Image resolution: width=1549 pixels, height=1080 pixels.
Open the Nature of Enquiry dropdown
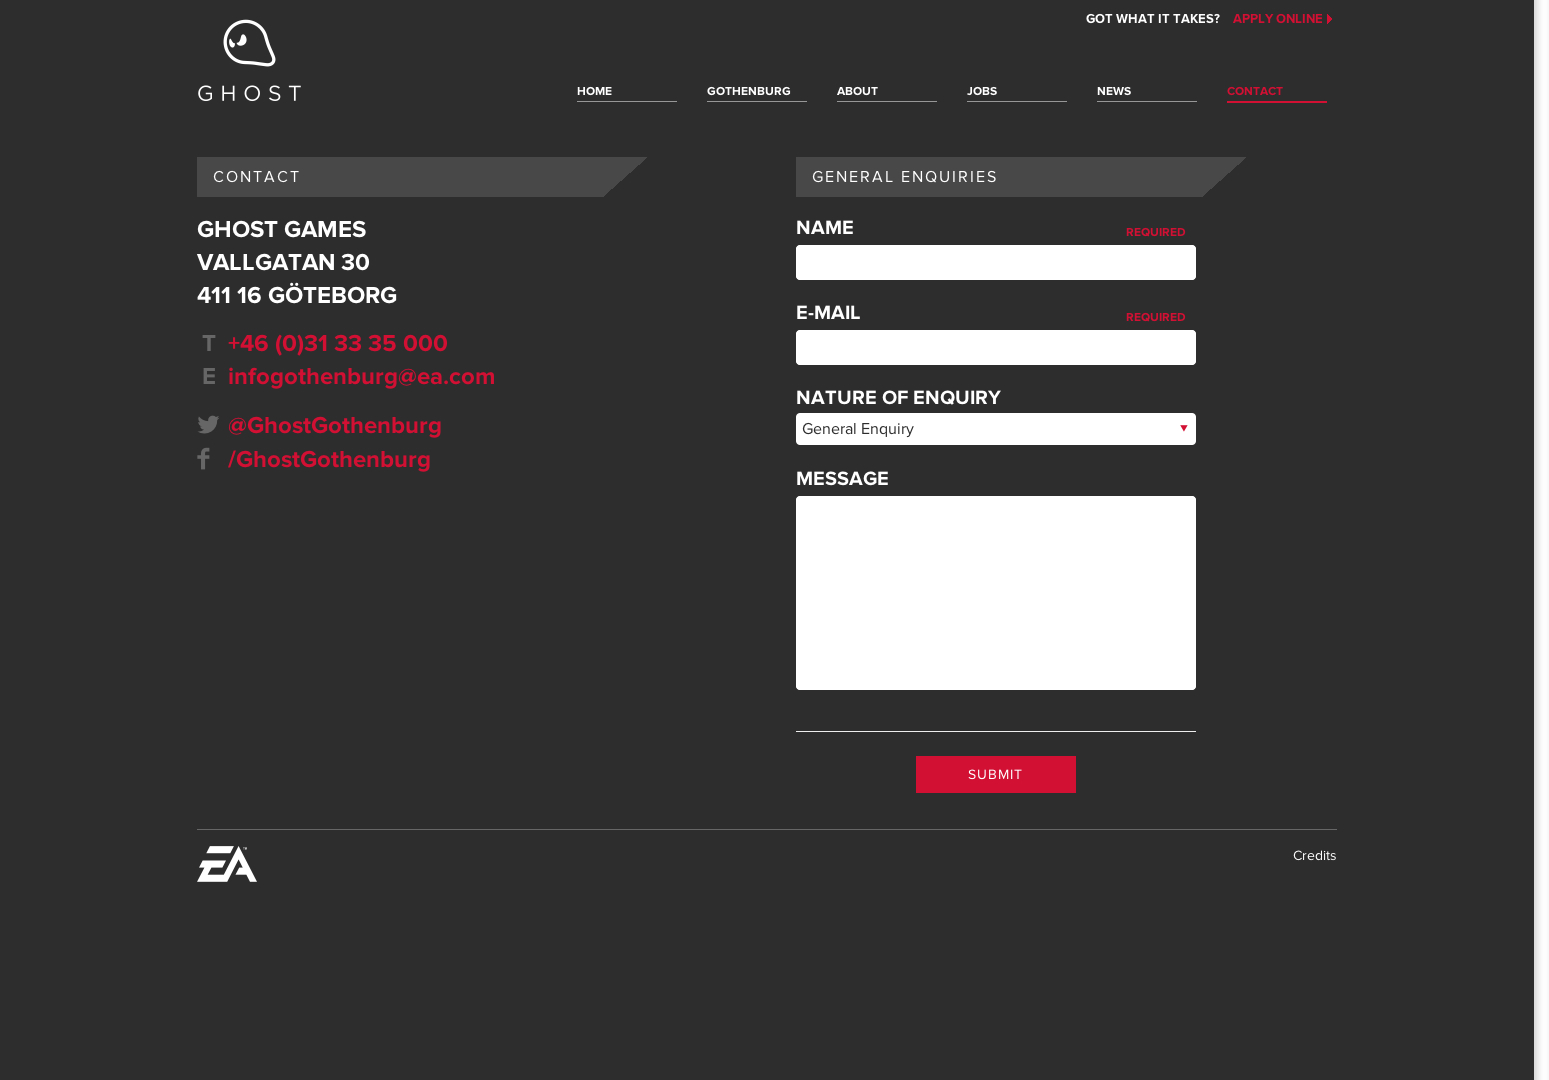click(x=995, y=429)
